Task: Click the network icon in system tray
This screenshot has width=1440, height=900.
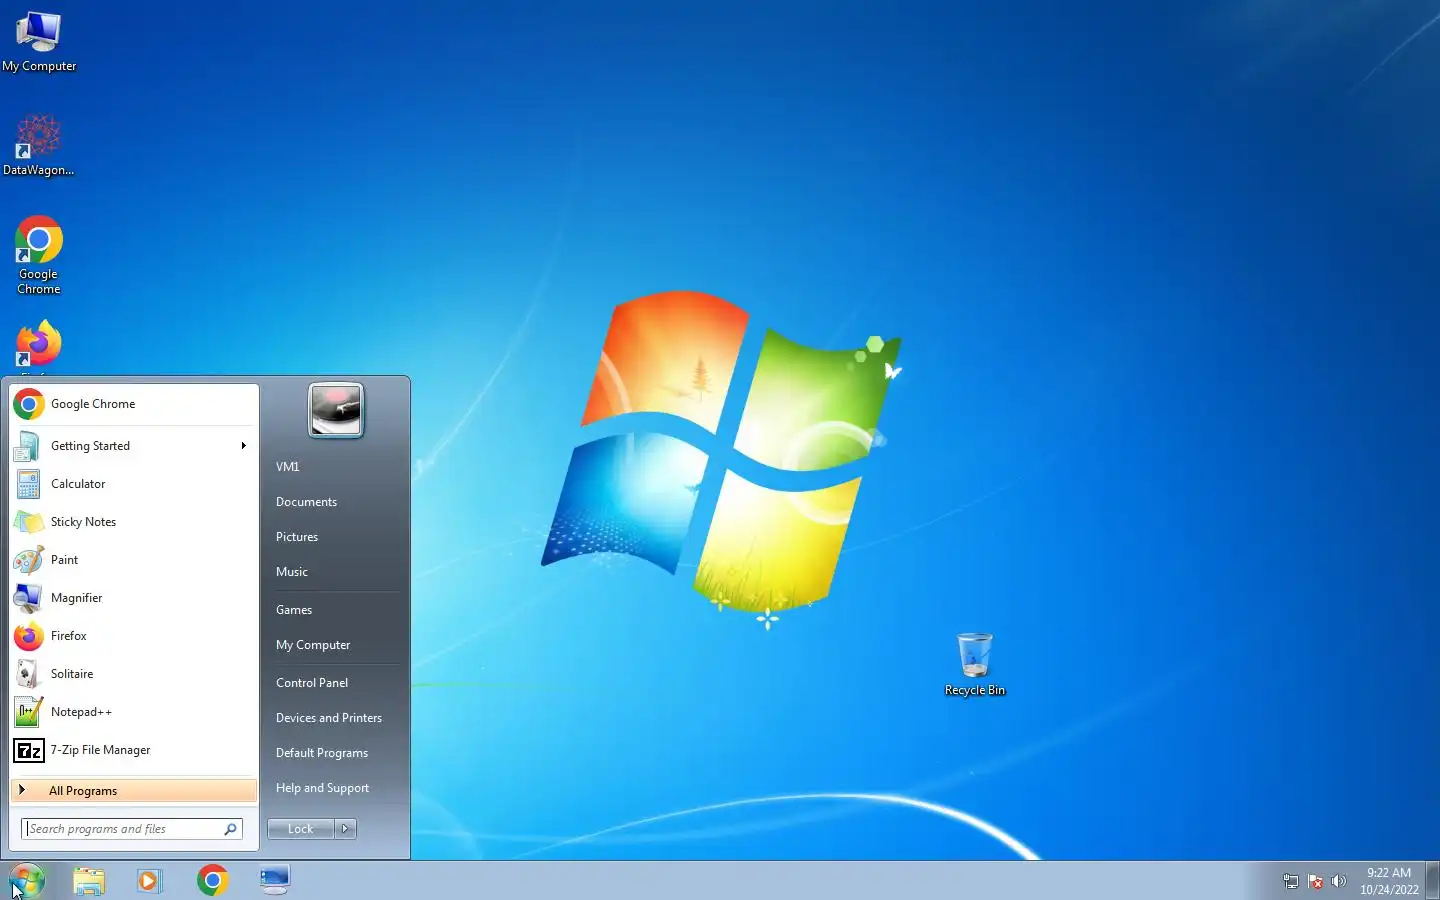Action: 1291,881
